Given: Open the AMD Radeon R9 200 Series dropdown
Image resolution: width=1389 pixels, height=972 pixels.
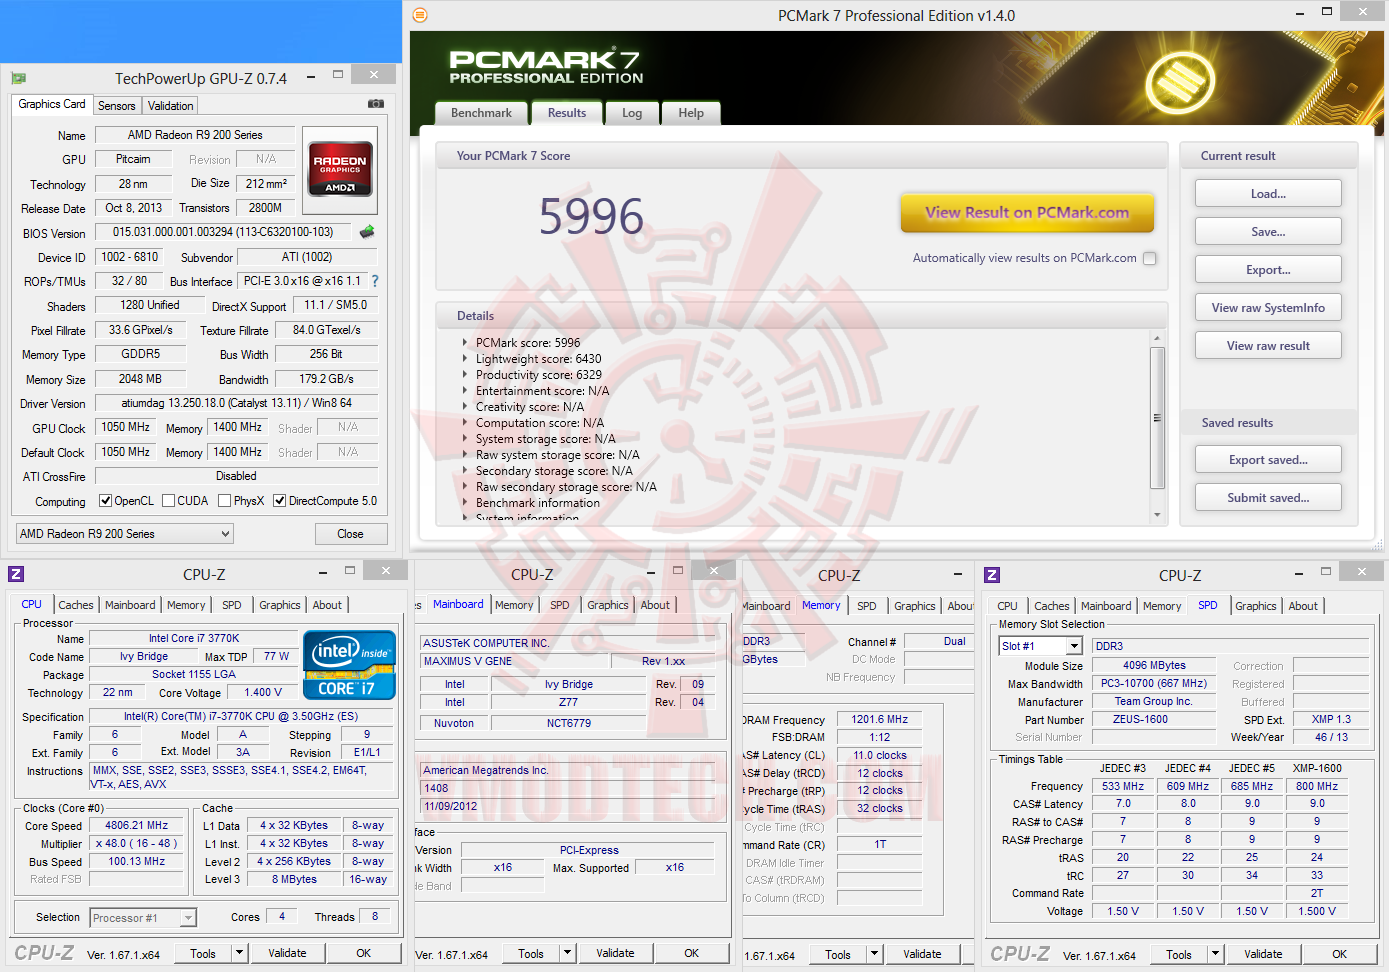Looking at the screenshot, I should [x=125, y=534].
